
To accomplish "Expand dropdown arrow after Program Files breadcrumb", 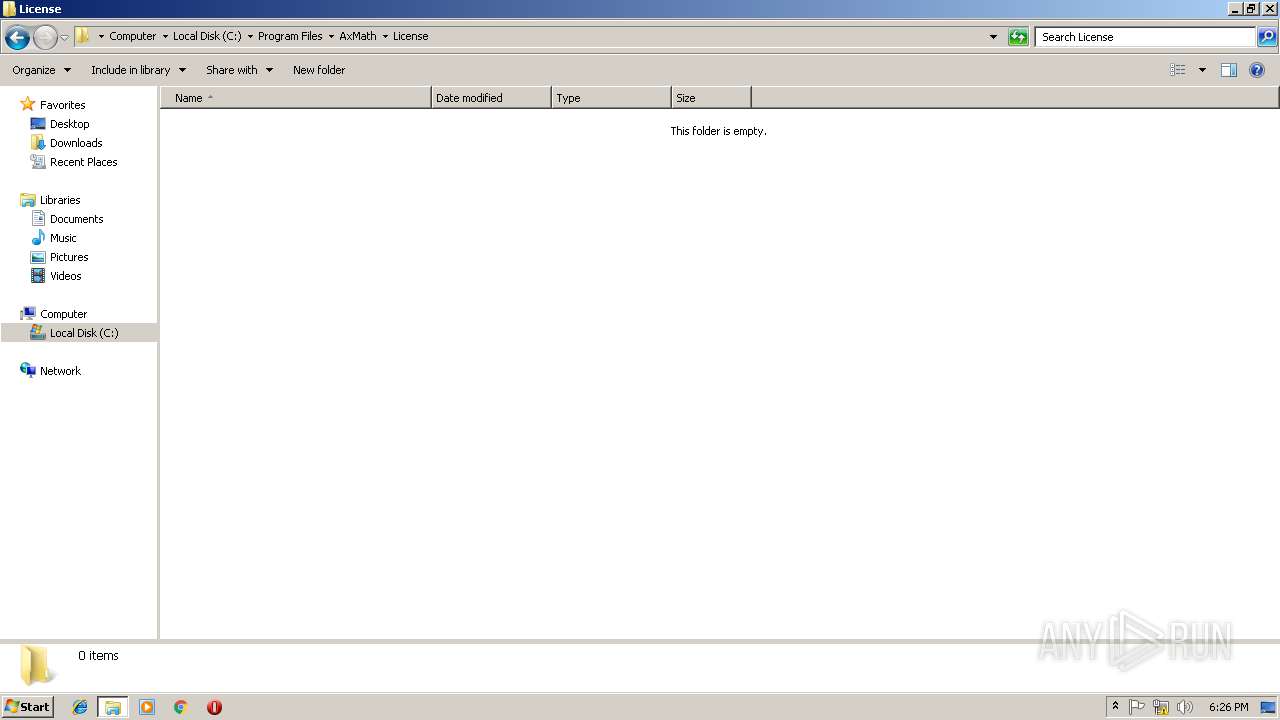I will [331, 36].
